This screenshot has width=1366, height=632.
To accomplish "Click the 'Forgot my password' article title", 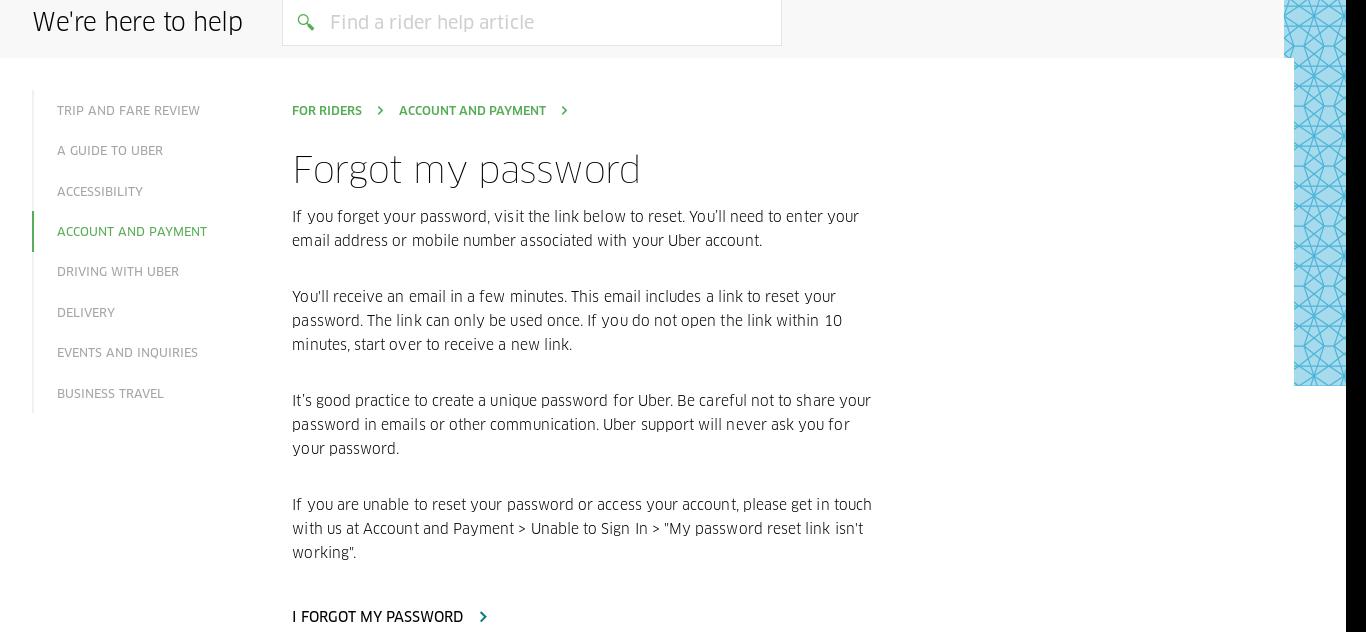I will 466,170.
